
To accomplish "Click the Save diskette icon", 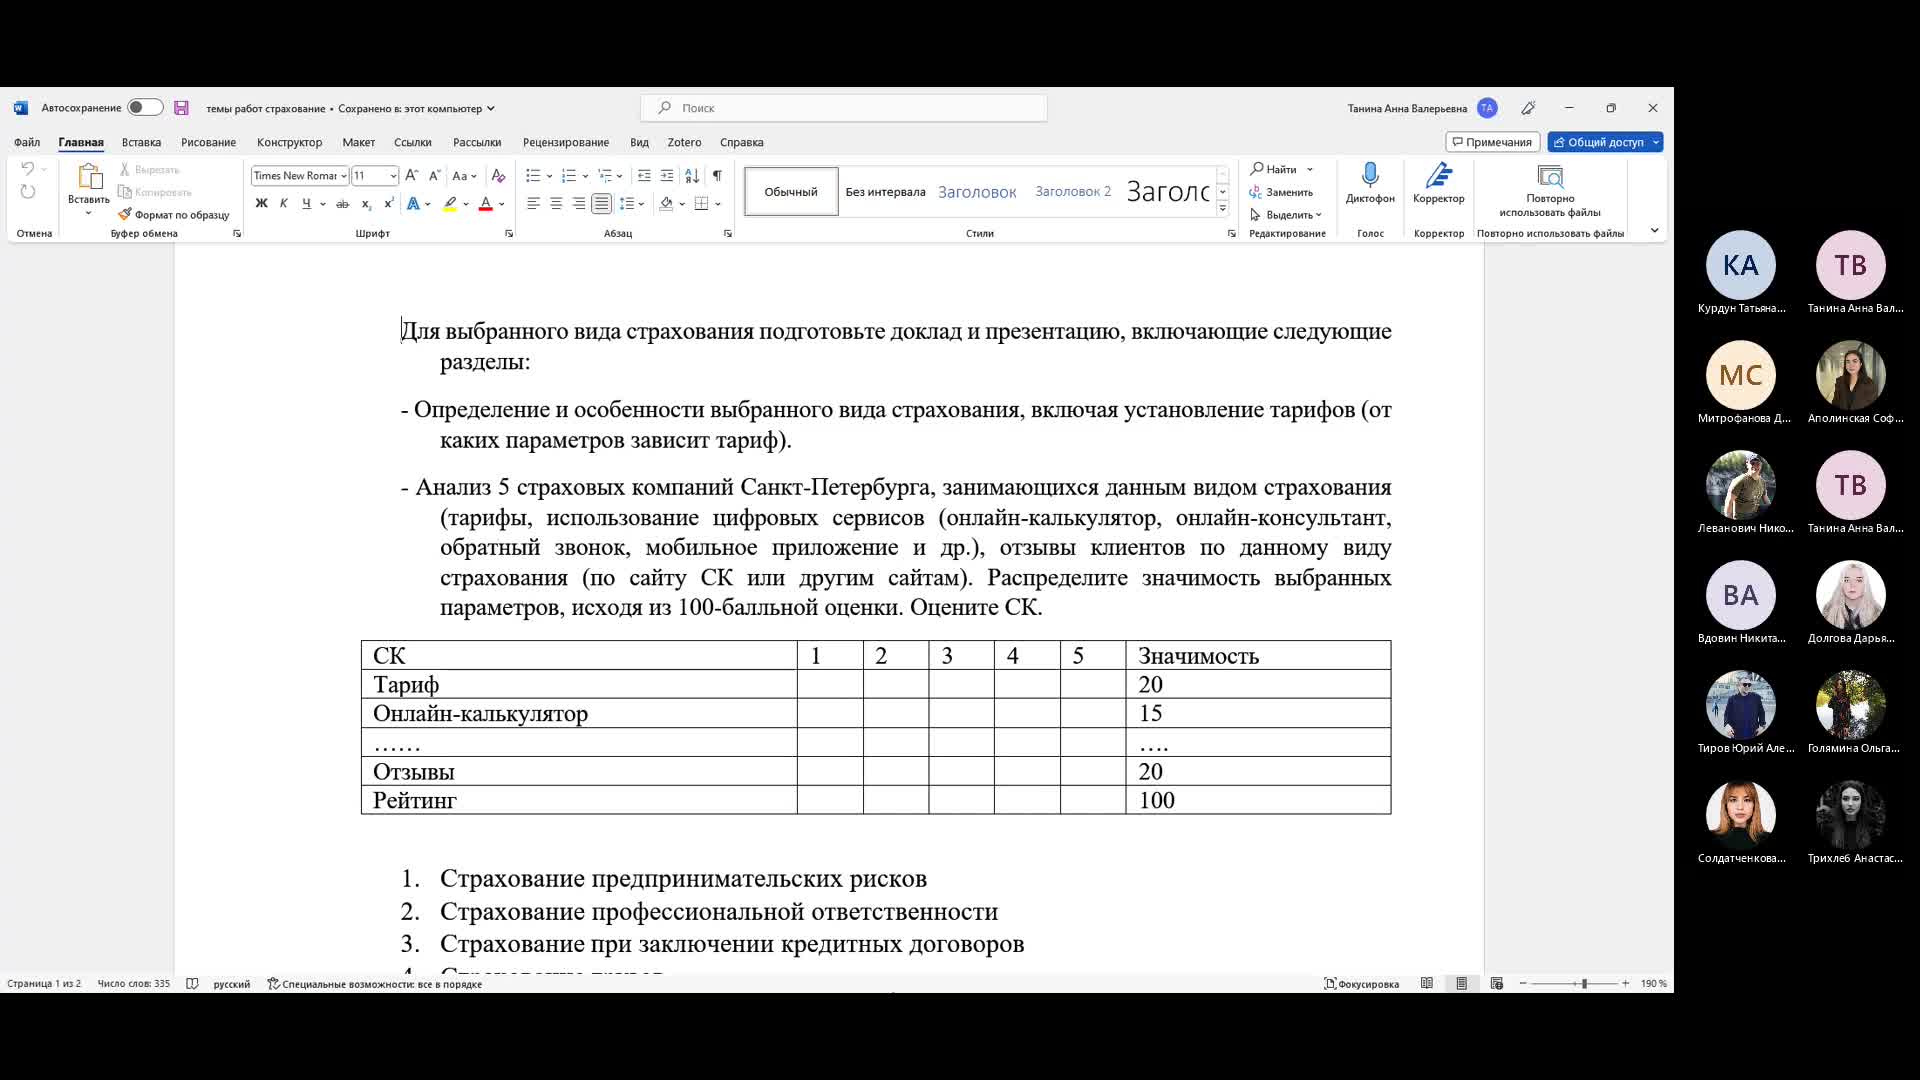I will [181, 108].
